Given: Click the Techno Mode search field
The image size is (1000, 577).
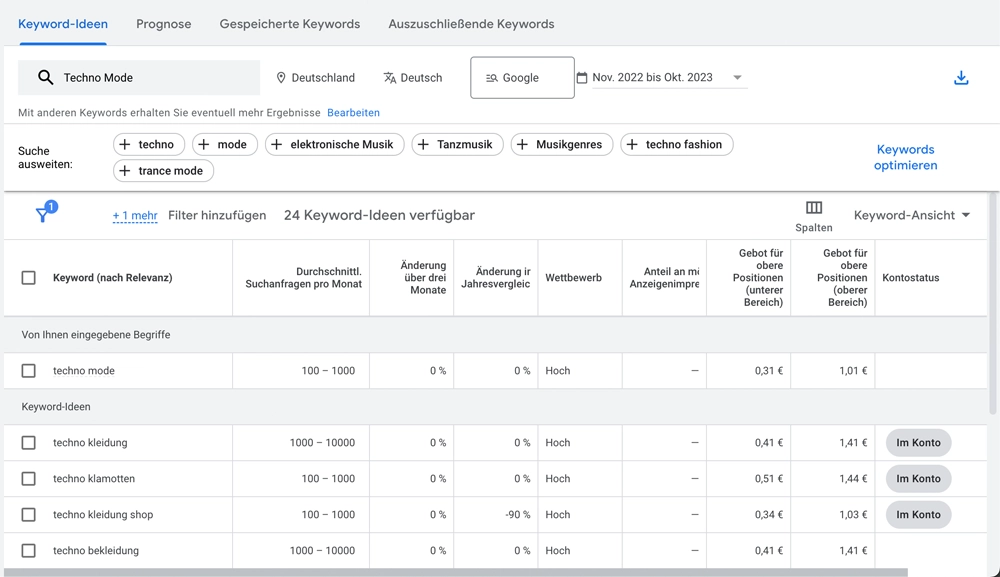Looking at the screenshot, I should [x=139, y=78].
